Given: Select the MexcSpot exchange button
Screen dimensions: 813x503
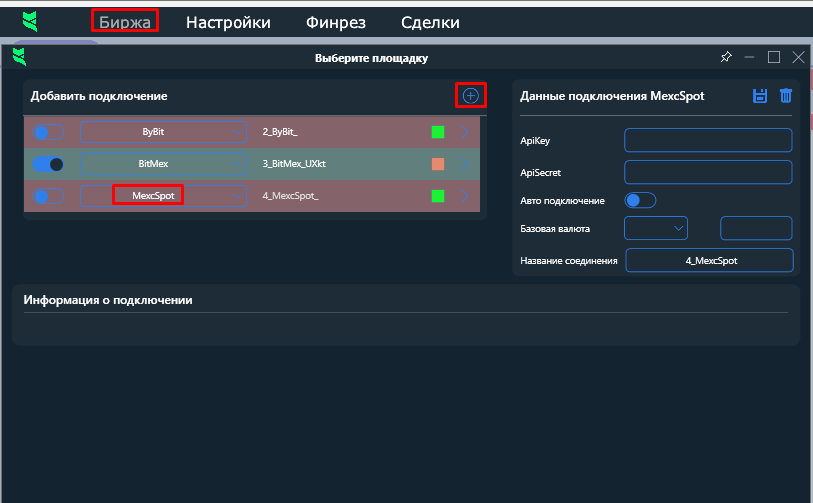Looking at the screenshot, I should coord(154,196).
